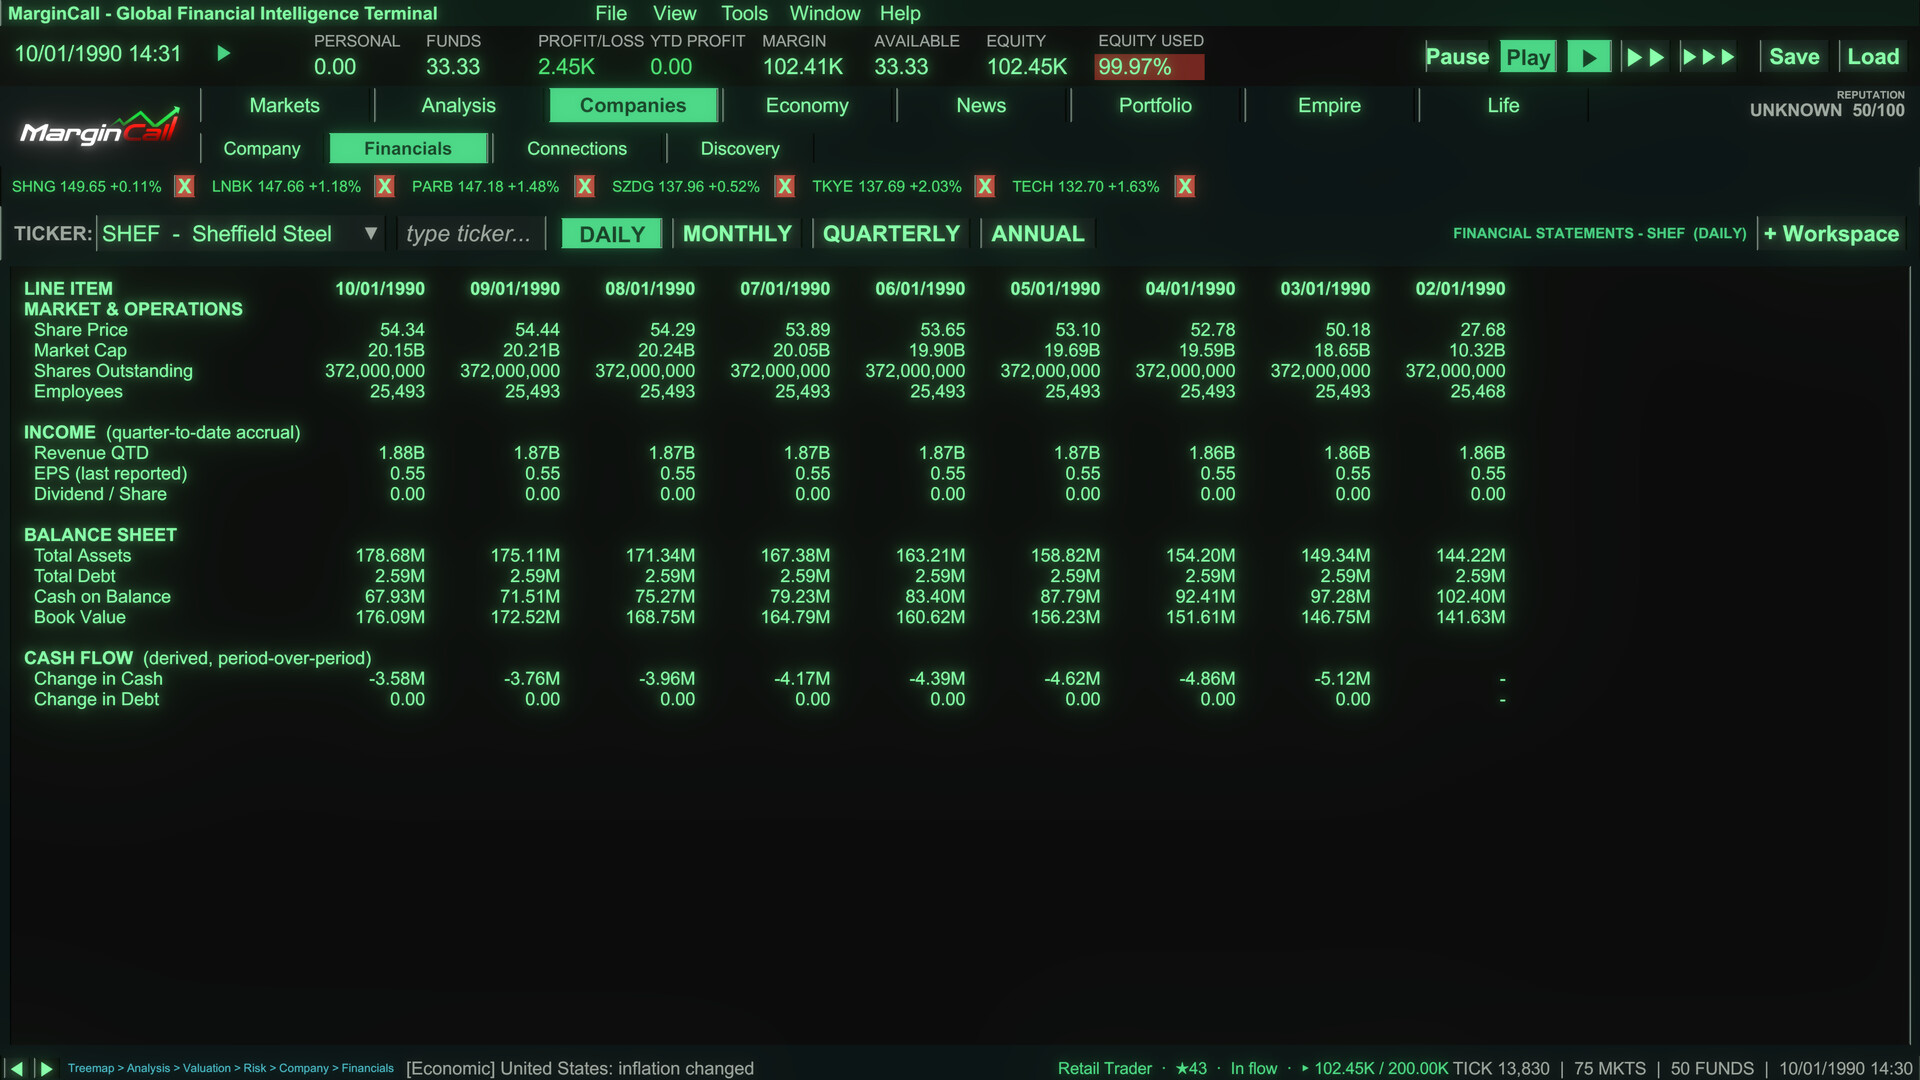
Task: Remove SHNG from the watchlist bar
Action: click(x=184, y=186)
